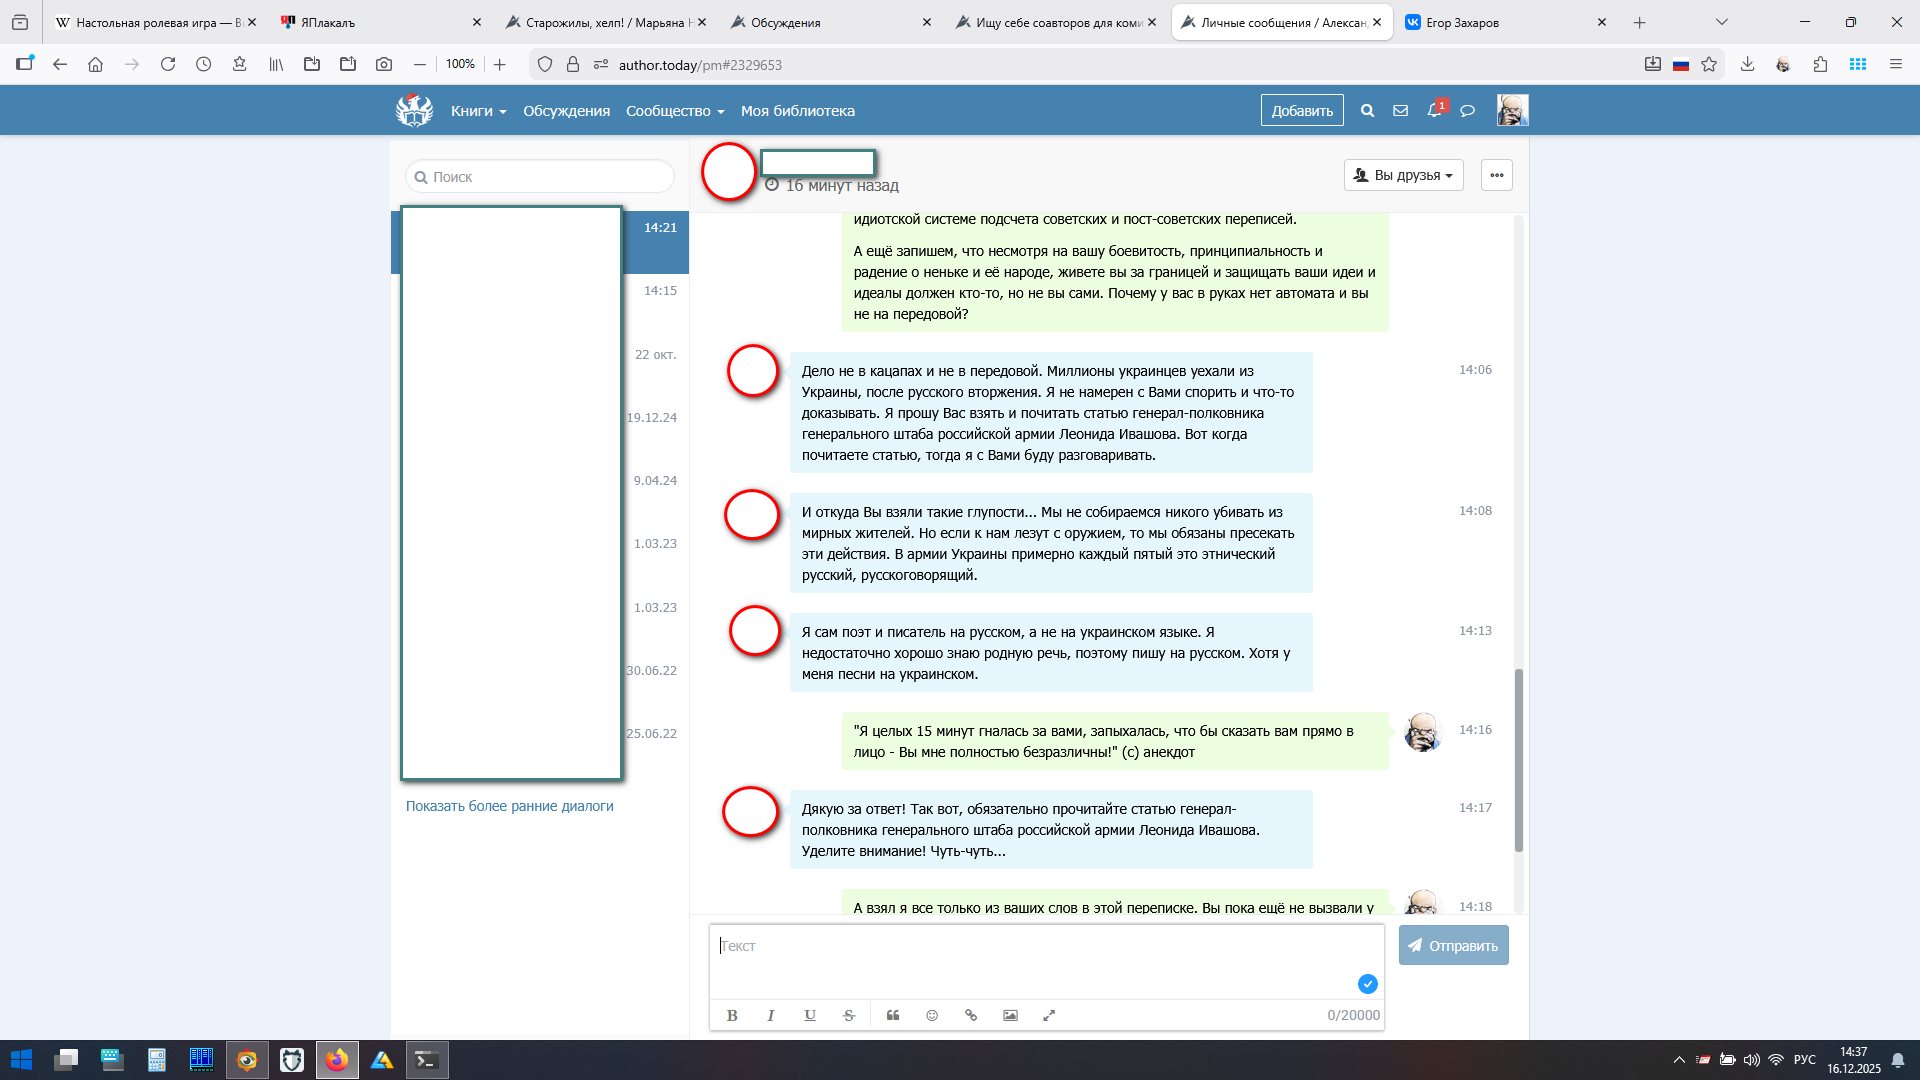Expand the Сообщество dropdown menu

coord(674,111)
